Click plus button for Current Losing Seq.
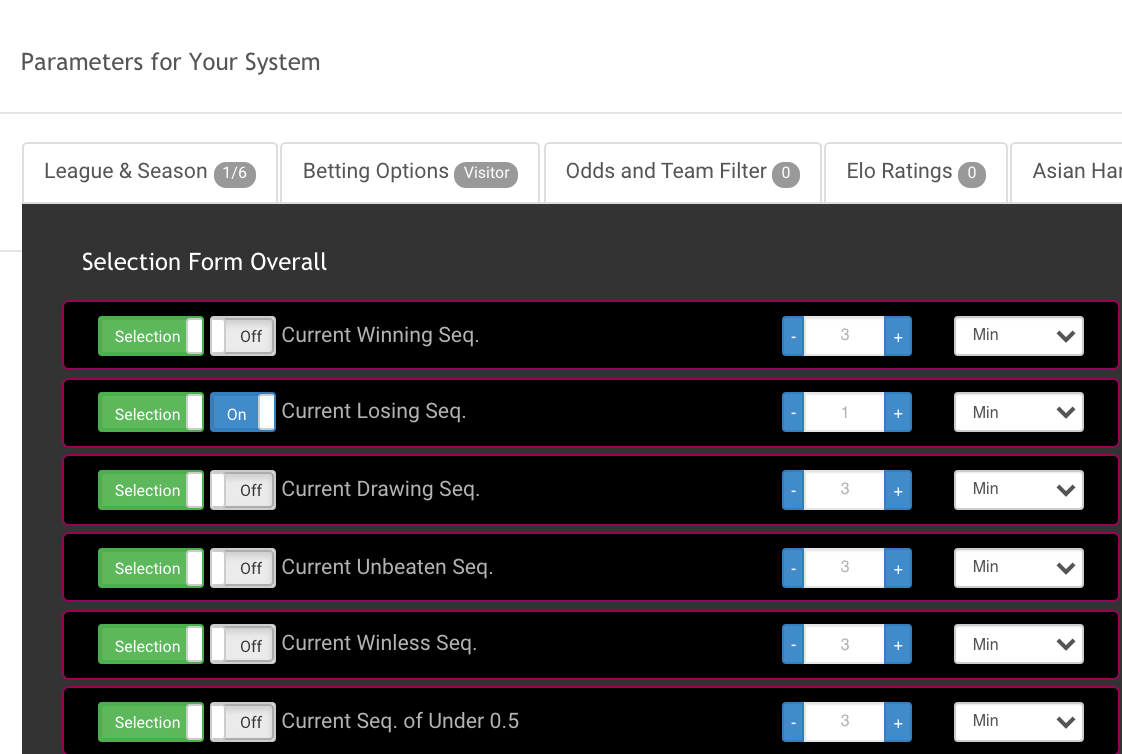Viewport: 1122px width, 754px height. [897, 413]
